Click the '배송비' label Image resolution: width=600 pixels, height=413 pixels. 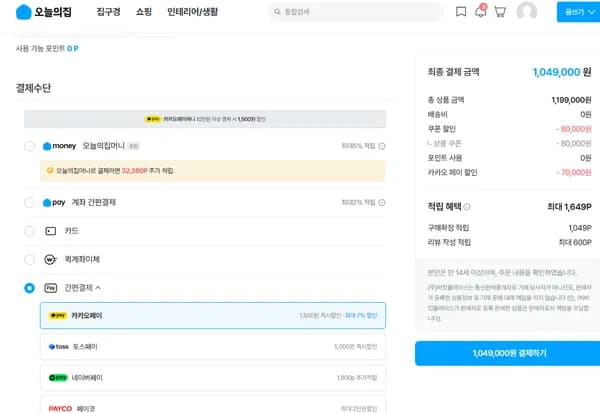click(x=437, y=114)
